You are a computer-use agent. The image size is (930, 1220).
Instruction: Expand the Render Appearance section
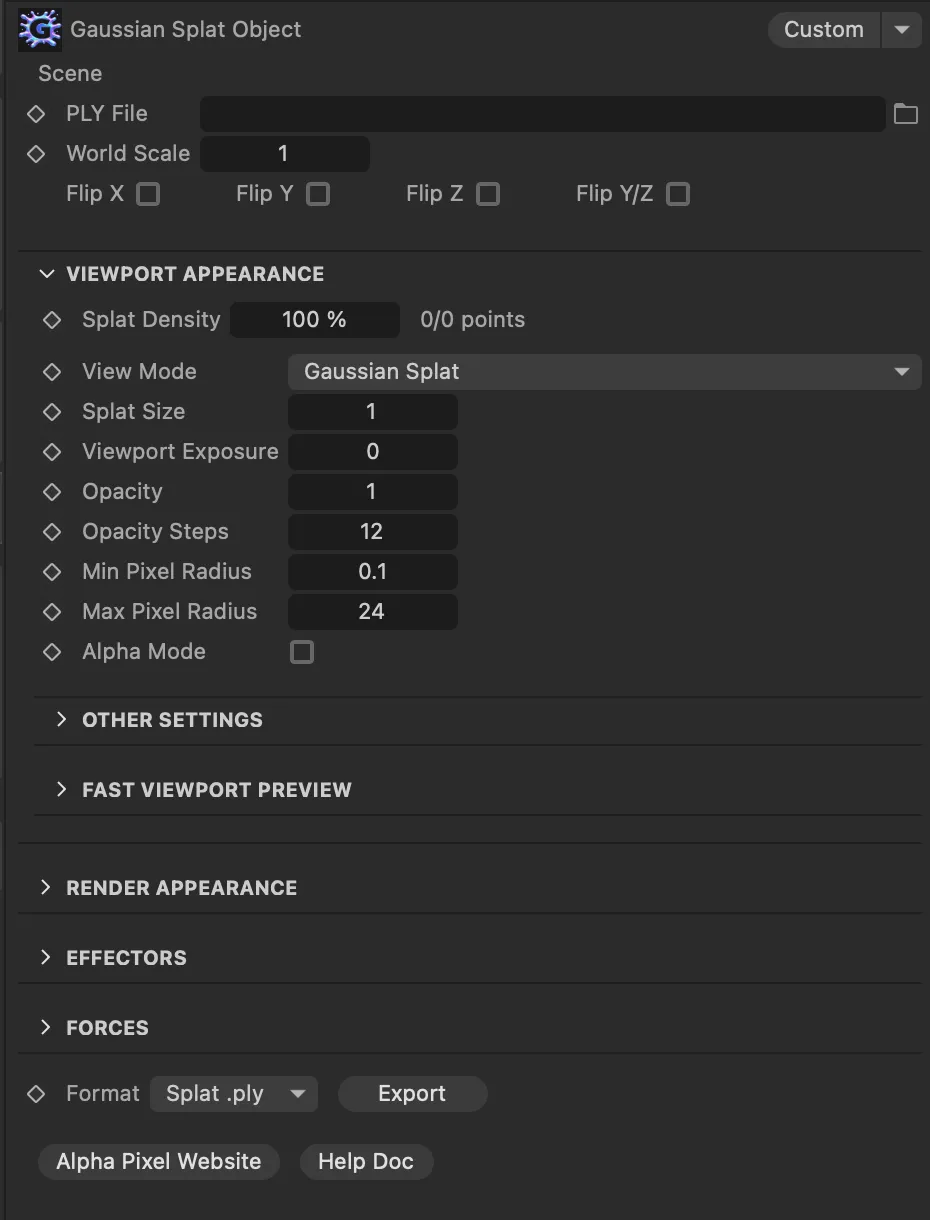tap(181, 888)
